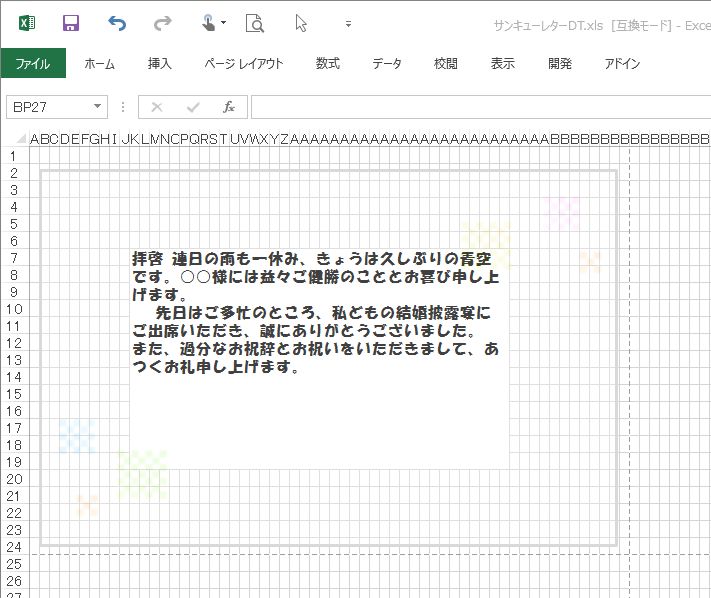Image resolution: width=711 pixels, height=598 pixels.
Task: Click the Redo arrow icon
Action: click(162, 23)
